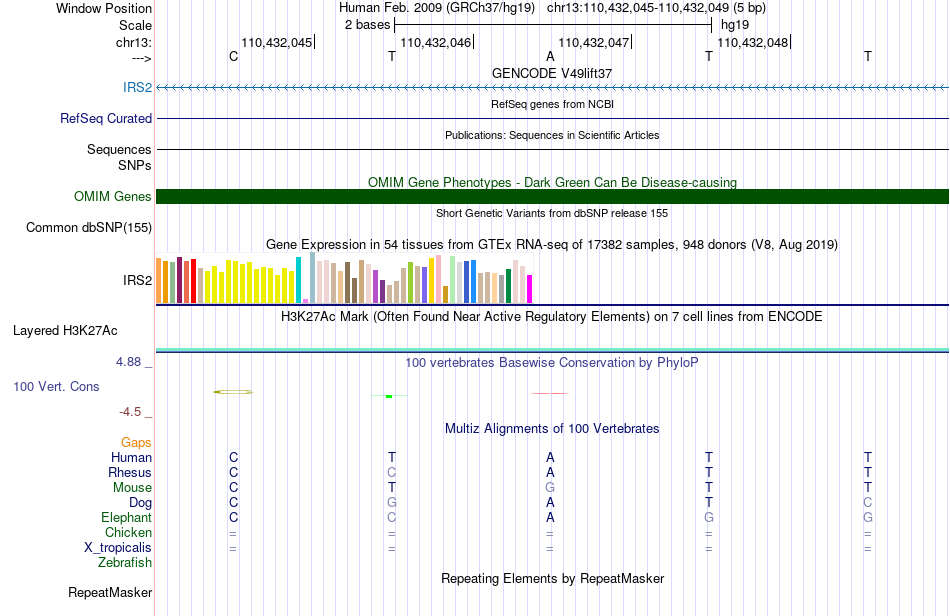
Task: Click the 'Multiz Alignments of 100 Vertebrates' title
Action: pos(552,429)
